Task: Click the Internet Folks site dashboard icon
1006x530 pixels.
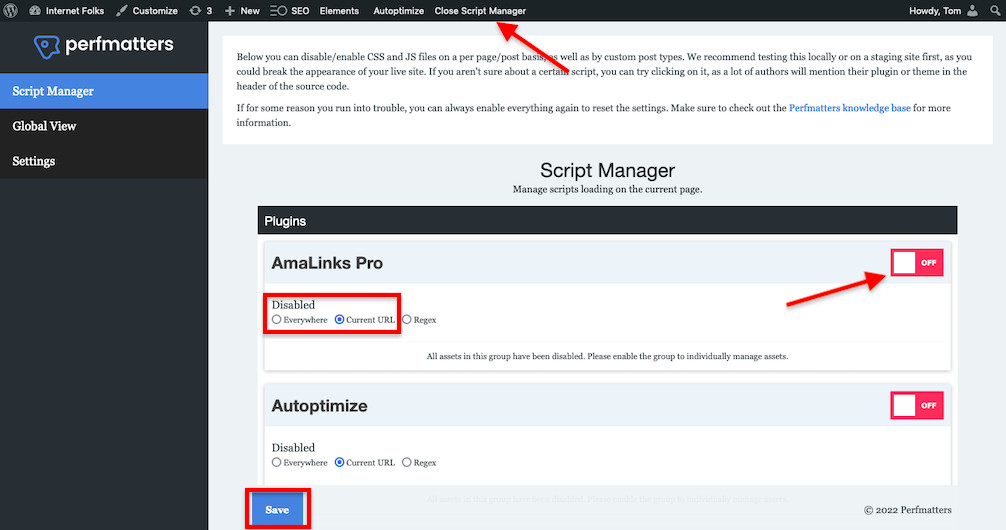Action: pyautogui.click(x=35, y=11)
